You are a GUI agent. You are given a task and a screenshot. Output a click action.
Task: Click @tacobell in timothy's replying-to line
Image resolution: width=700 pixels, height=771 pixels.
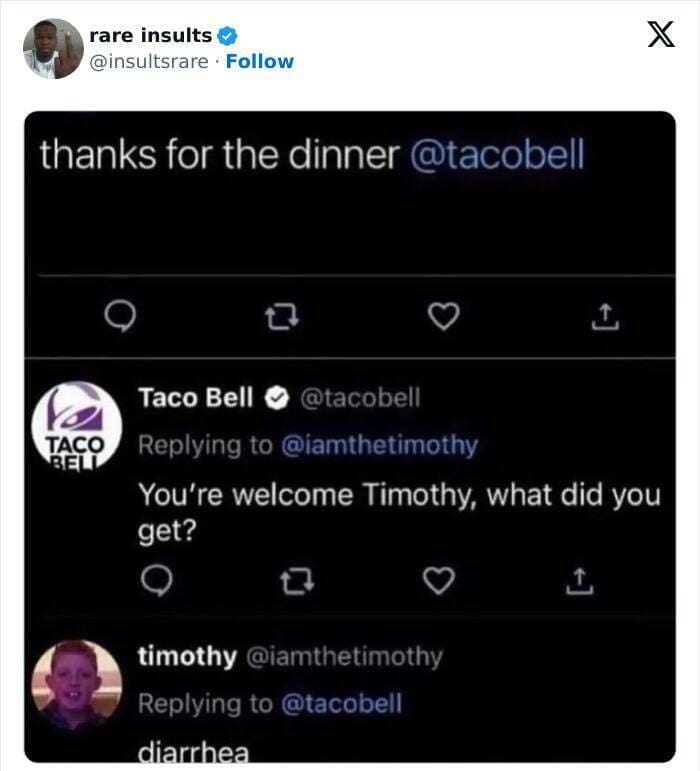click(x=341, y=703)
